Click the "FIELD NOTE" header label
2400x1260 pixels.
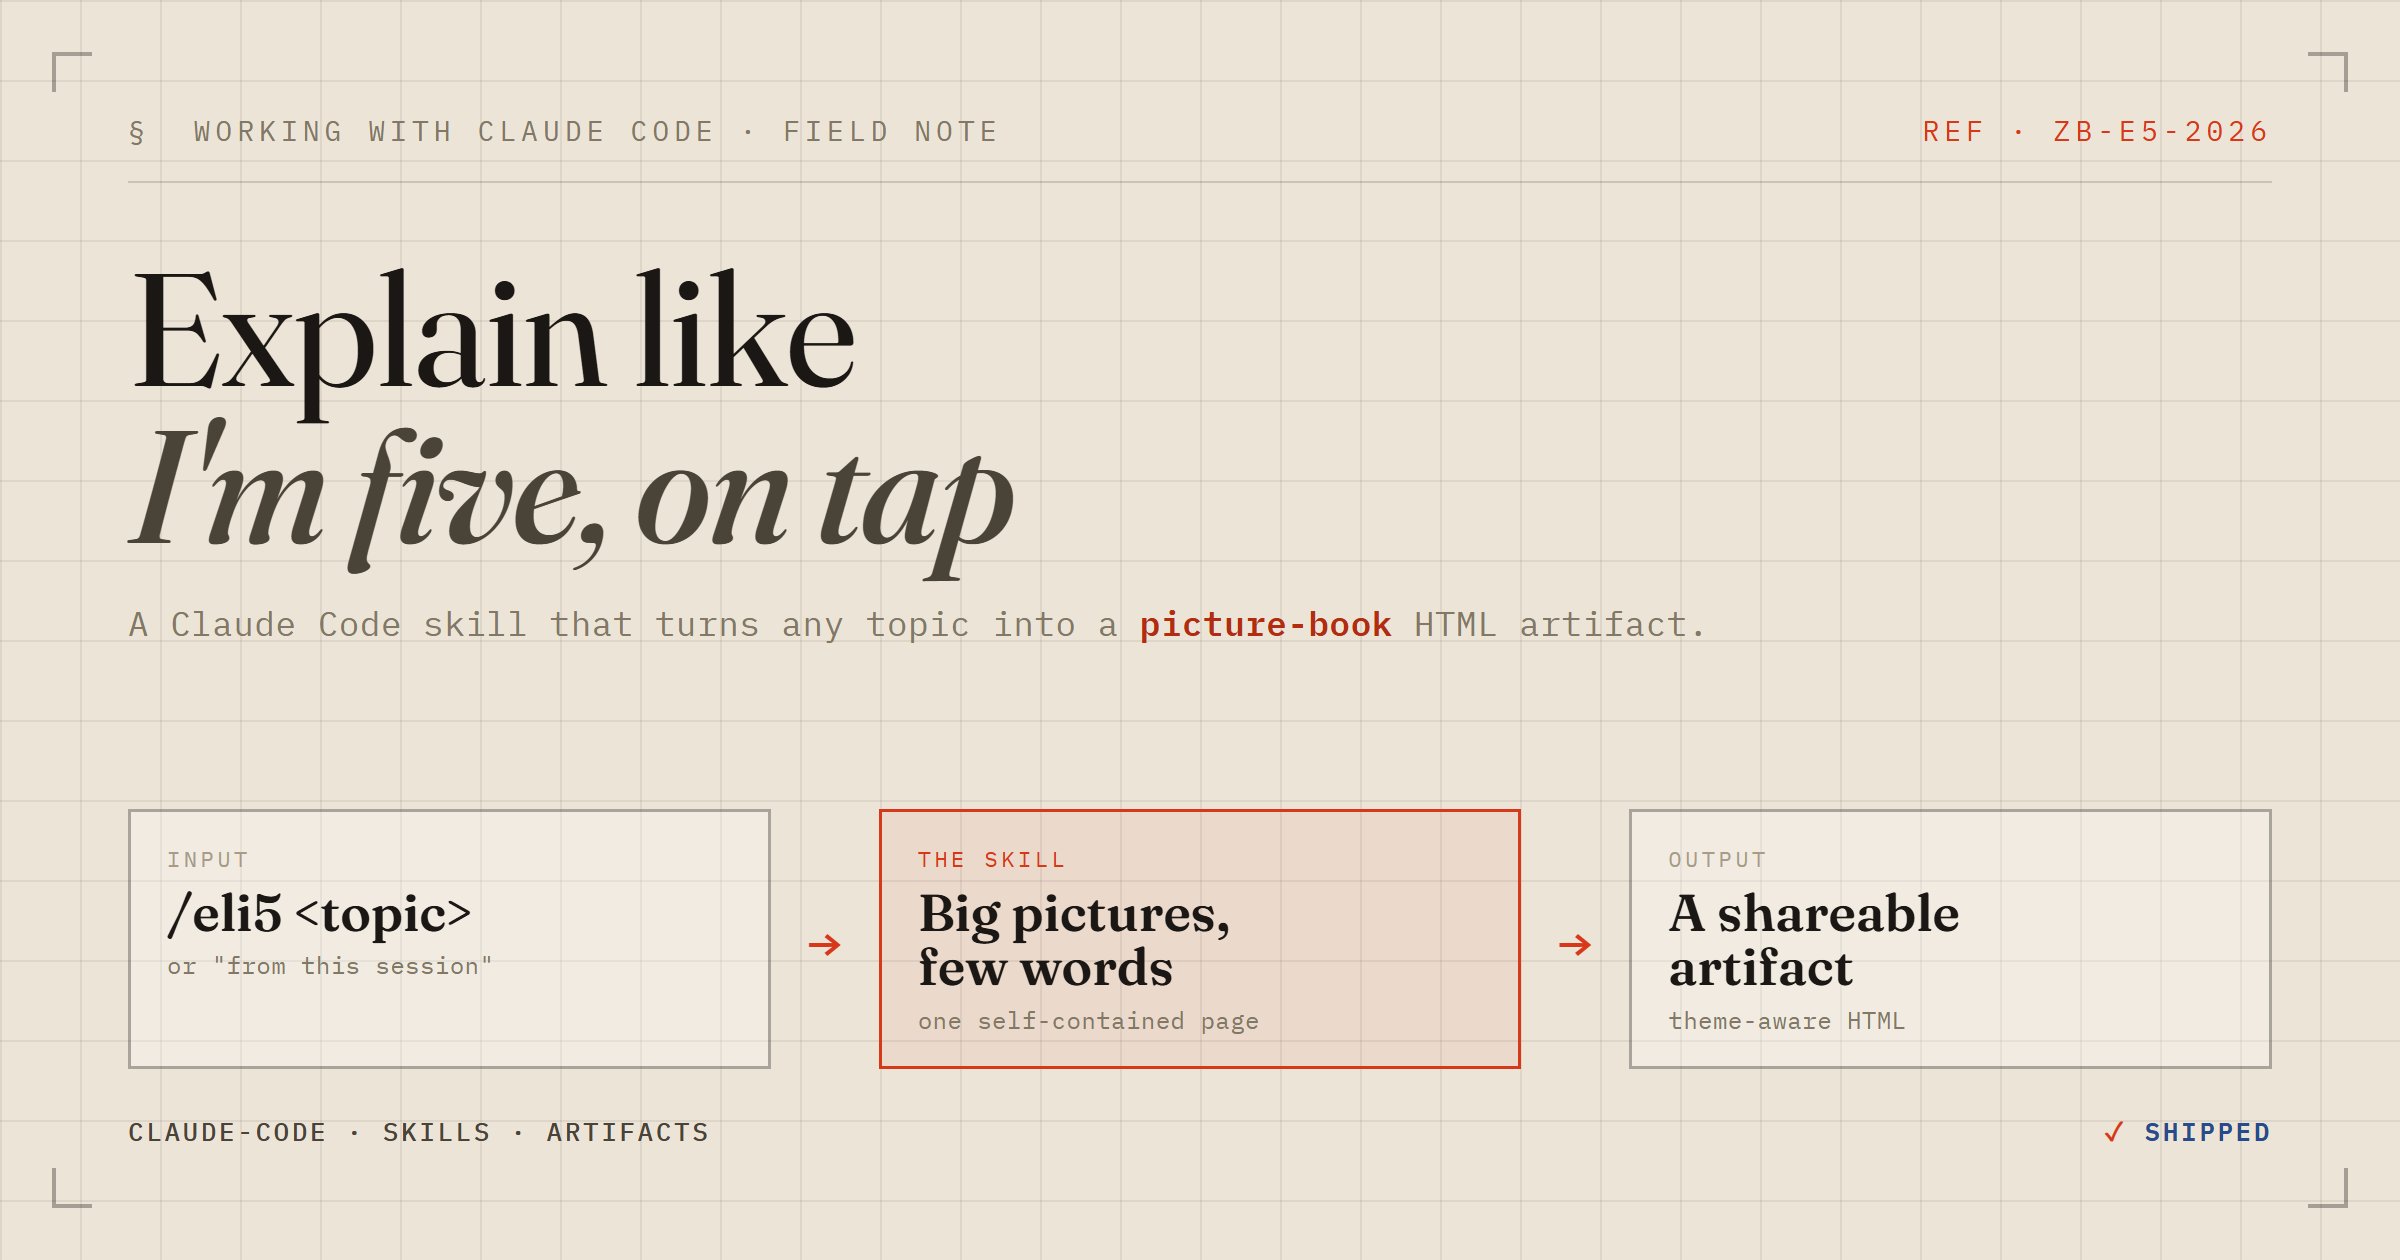[x=891, y=132]
